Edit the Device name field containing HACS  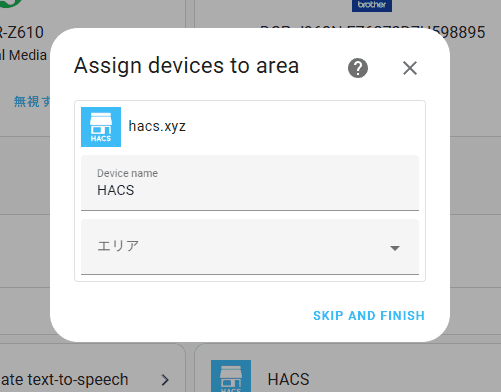tap(250, 183)
